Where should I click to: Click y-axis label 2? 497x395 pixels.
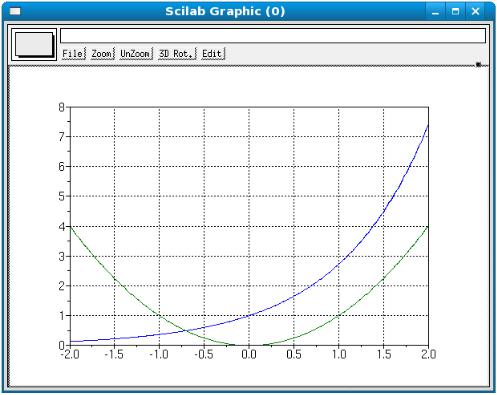[x=61, y=286]
